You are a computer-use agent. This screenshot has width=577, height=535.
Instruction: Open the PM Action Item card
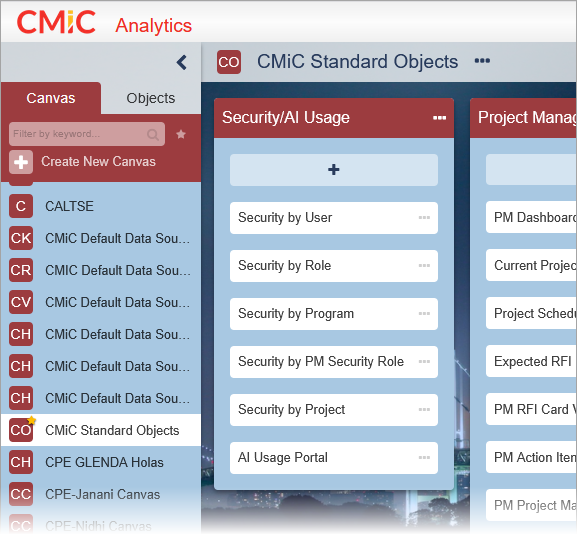pos(531,457)
